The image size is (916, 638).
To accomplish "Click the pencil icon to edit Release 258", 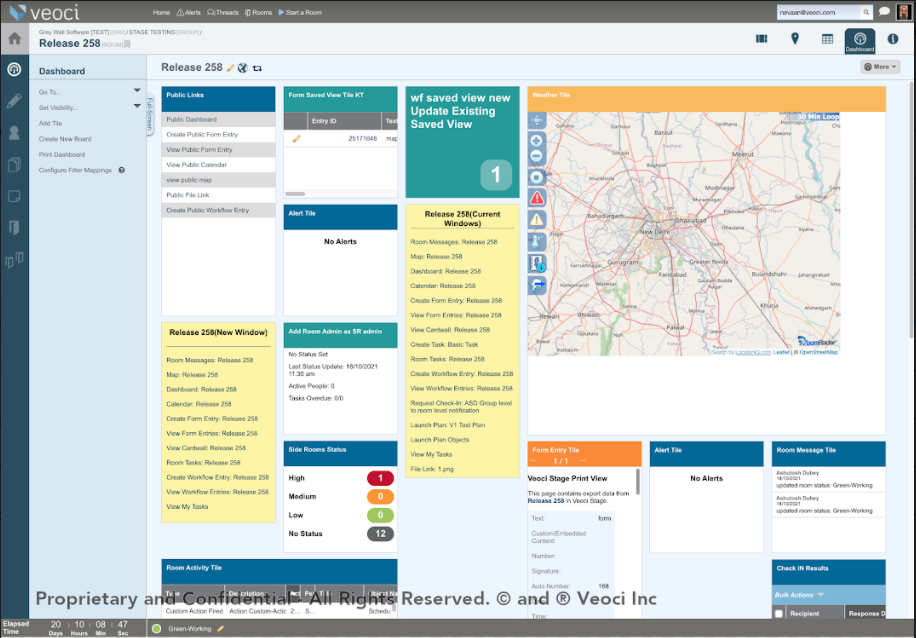I will point(230,66).
